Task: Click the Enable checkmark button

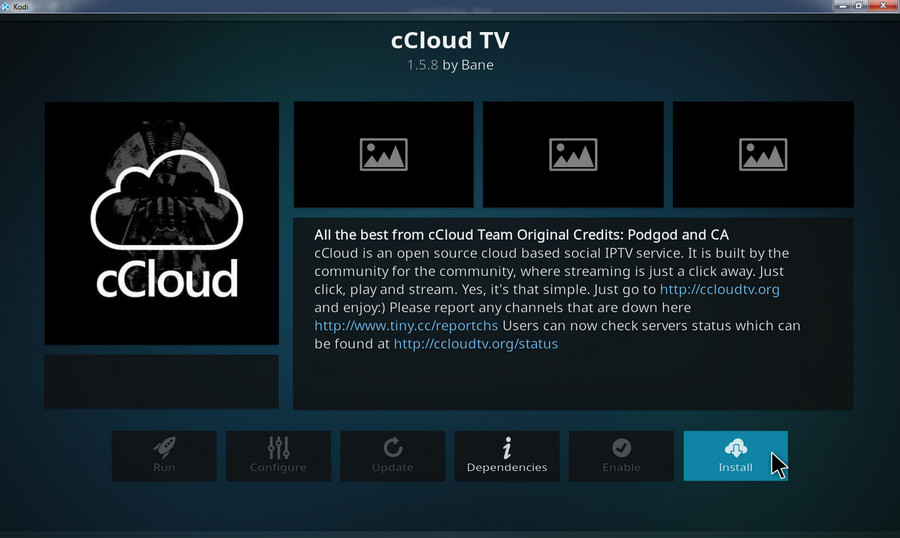Action: (621, 456)
